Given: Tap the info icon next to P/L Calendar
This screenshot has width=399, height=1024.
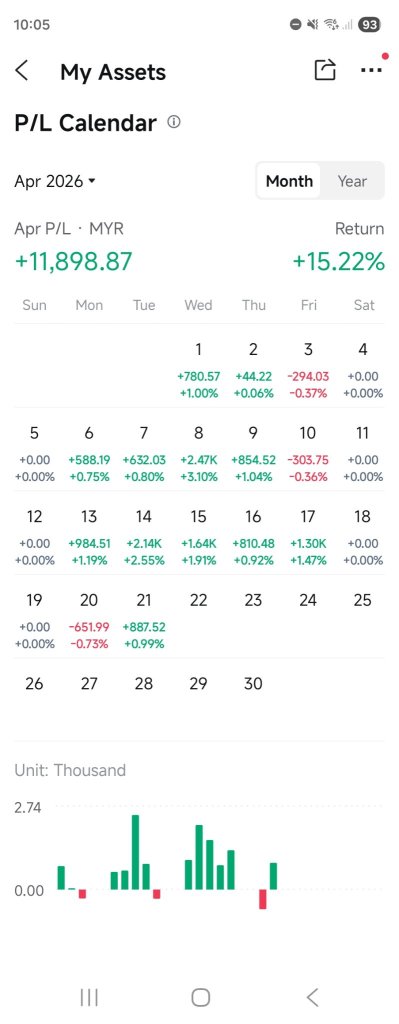Looking at the screenshot, I should click(174, 122).
